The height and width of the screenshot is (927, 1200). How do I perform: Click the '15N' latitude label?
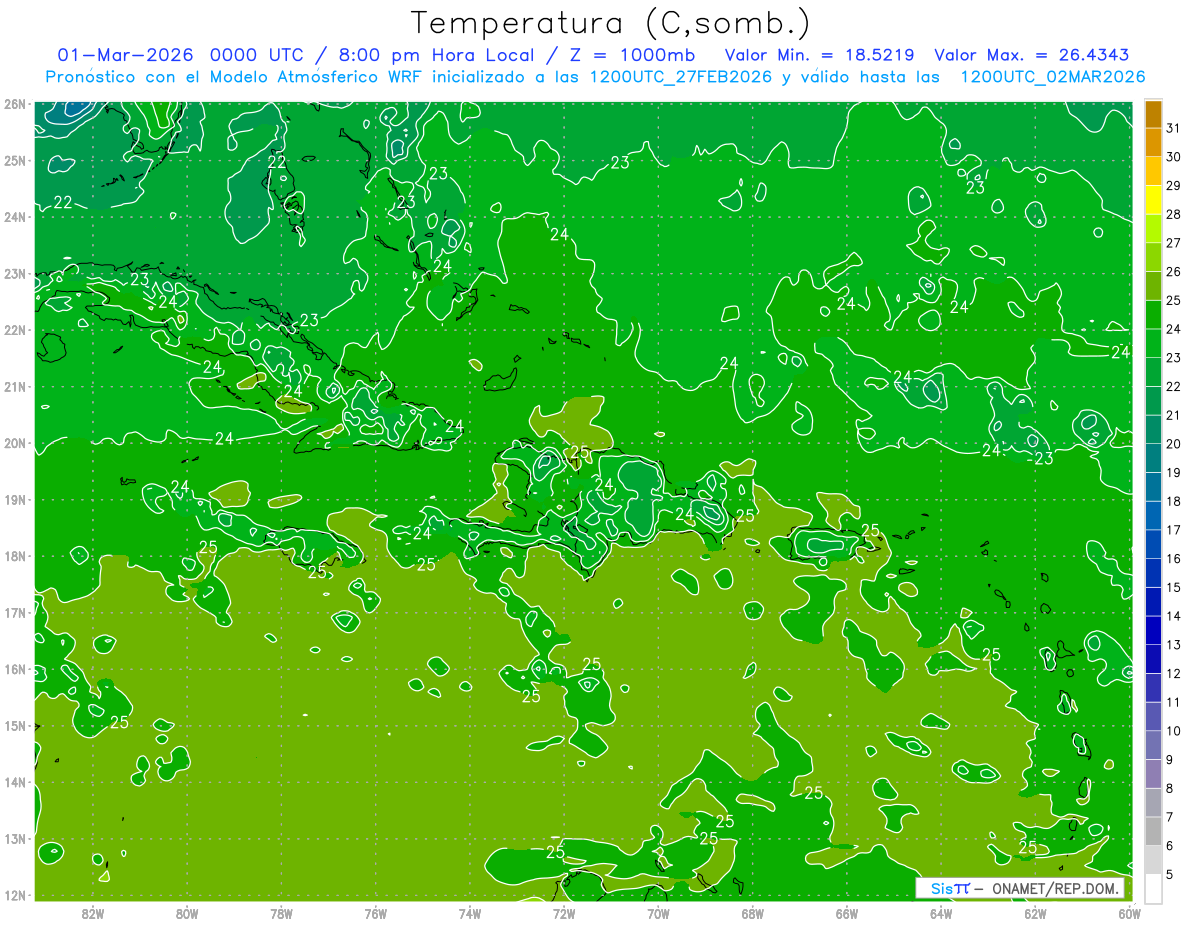point(14,725)
